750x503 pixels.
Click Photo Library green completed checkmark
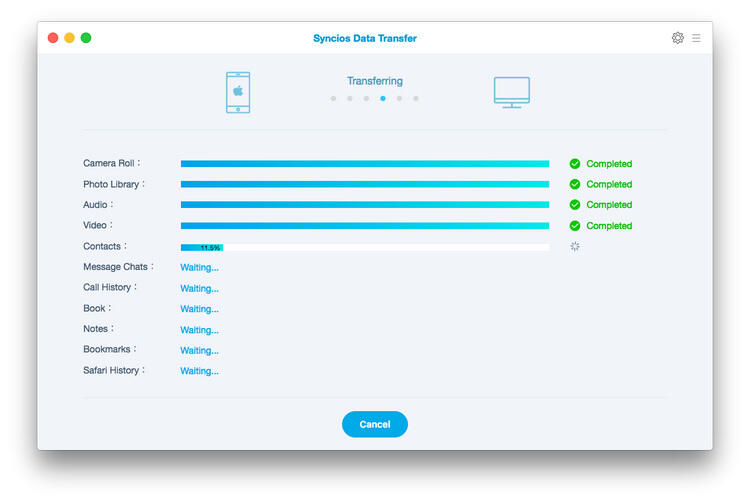click(575, 184)
